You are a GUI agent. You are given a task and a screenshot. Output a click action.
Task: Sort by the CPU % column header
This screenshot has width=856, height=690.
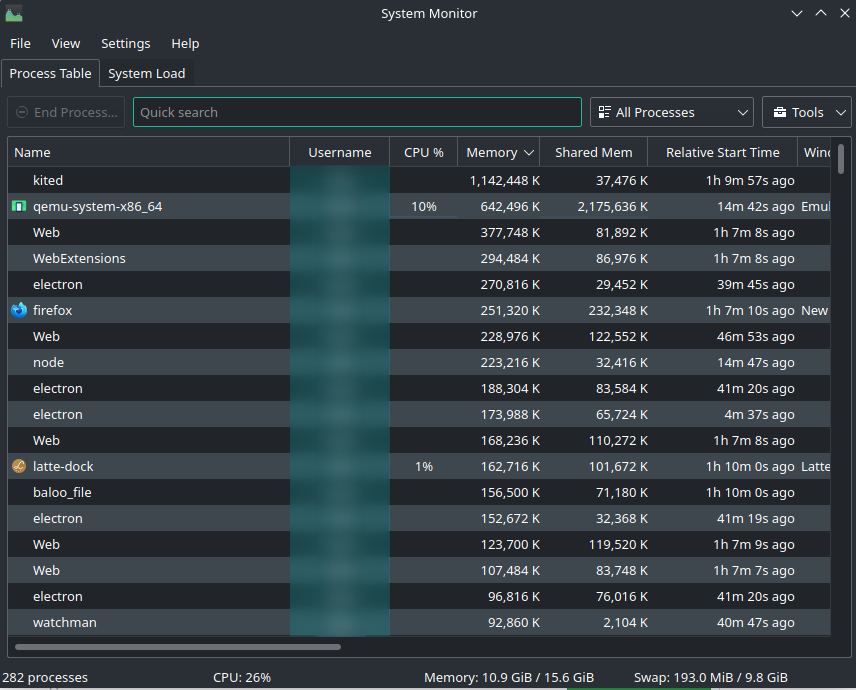[x=424, y=152]
